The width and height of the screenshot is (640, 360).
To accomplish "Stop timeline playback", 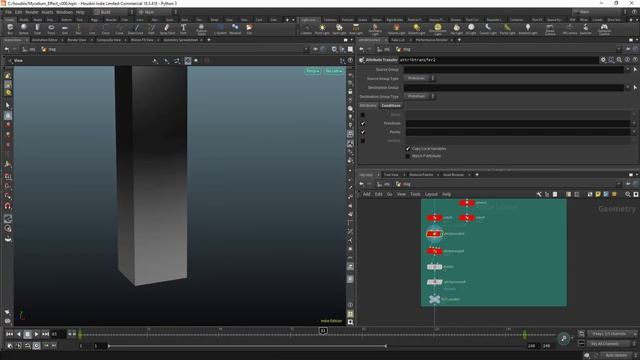I will tap(27, 334).
